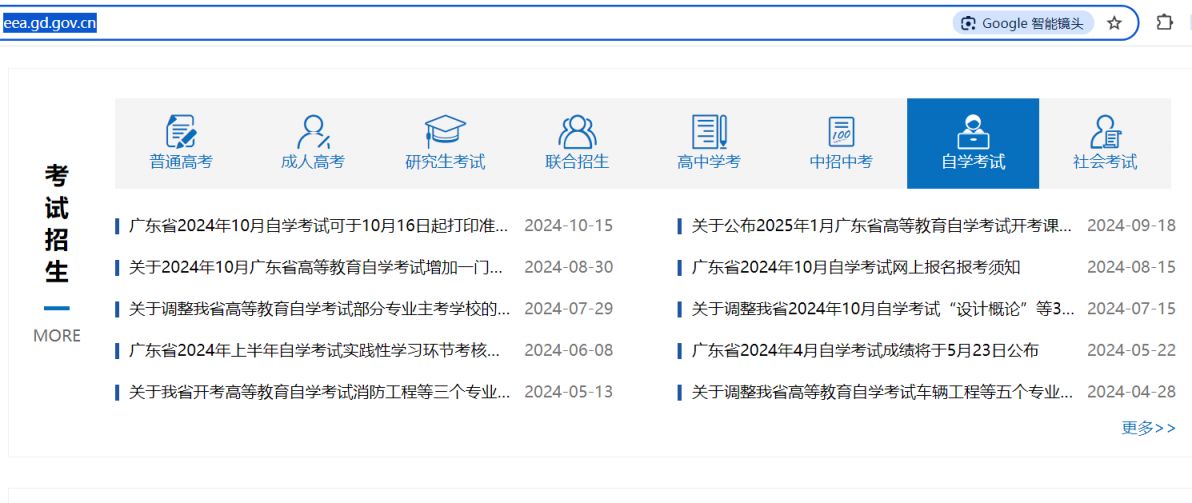Open news 广东省2024年10月自学考试可于10月16日起打印准
The width and height of the screenshot is (1192, 503).
click(319, 226)
